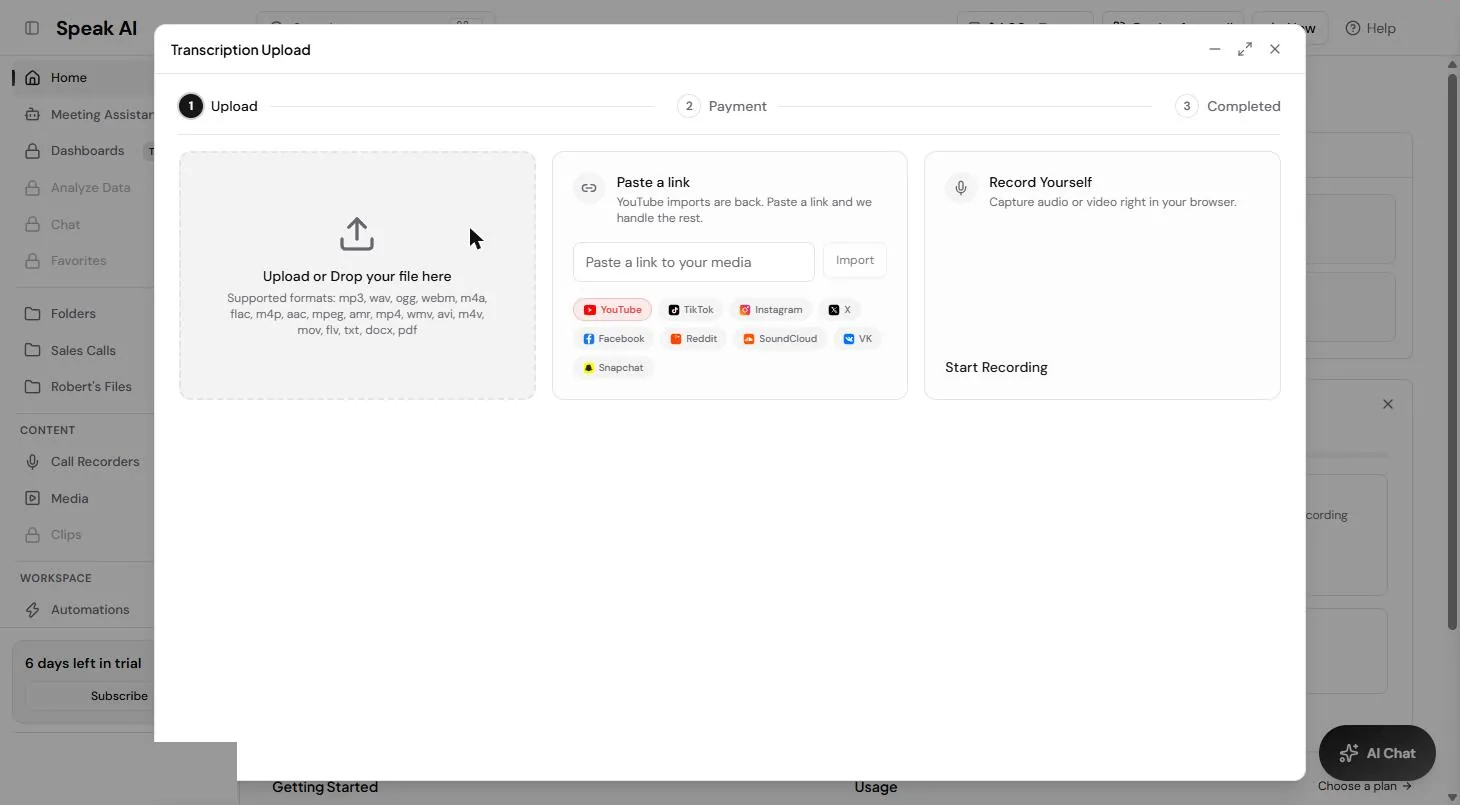
Task: Click the Choose a plan link
Action: (x=1365, y=786)
